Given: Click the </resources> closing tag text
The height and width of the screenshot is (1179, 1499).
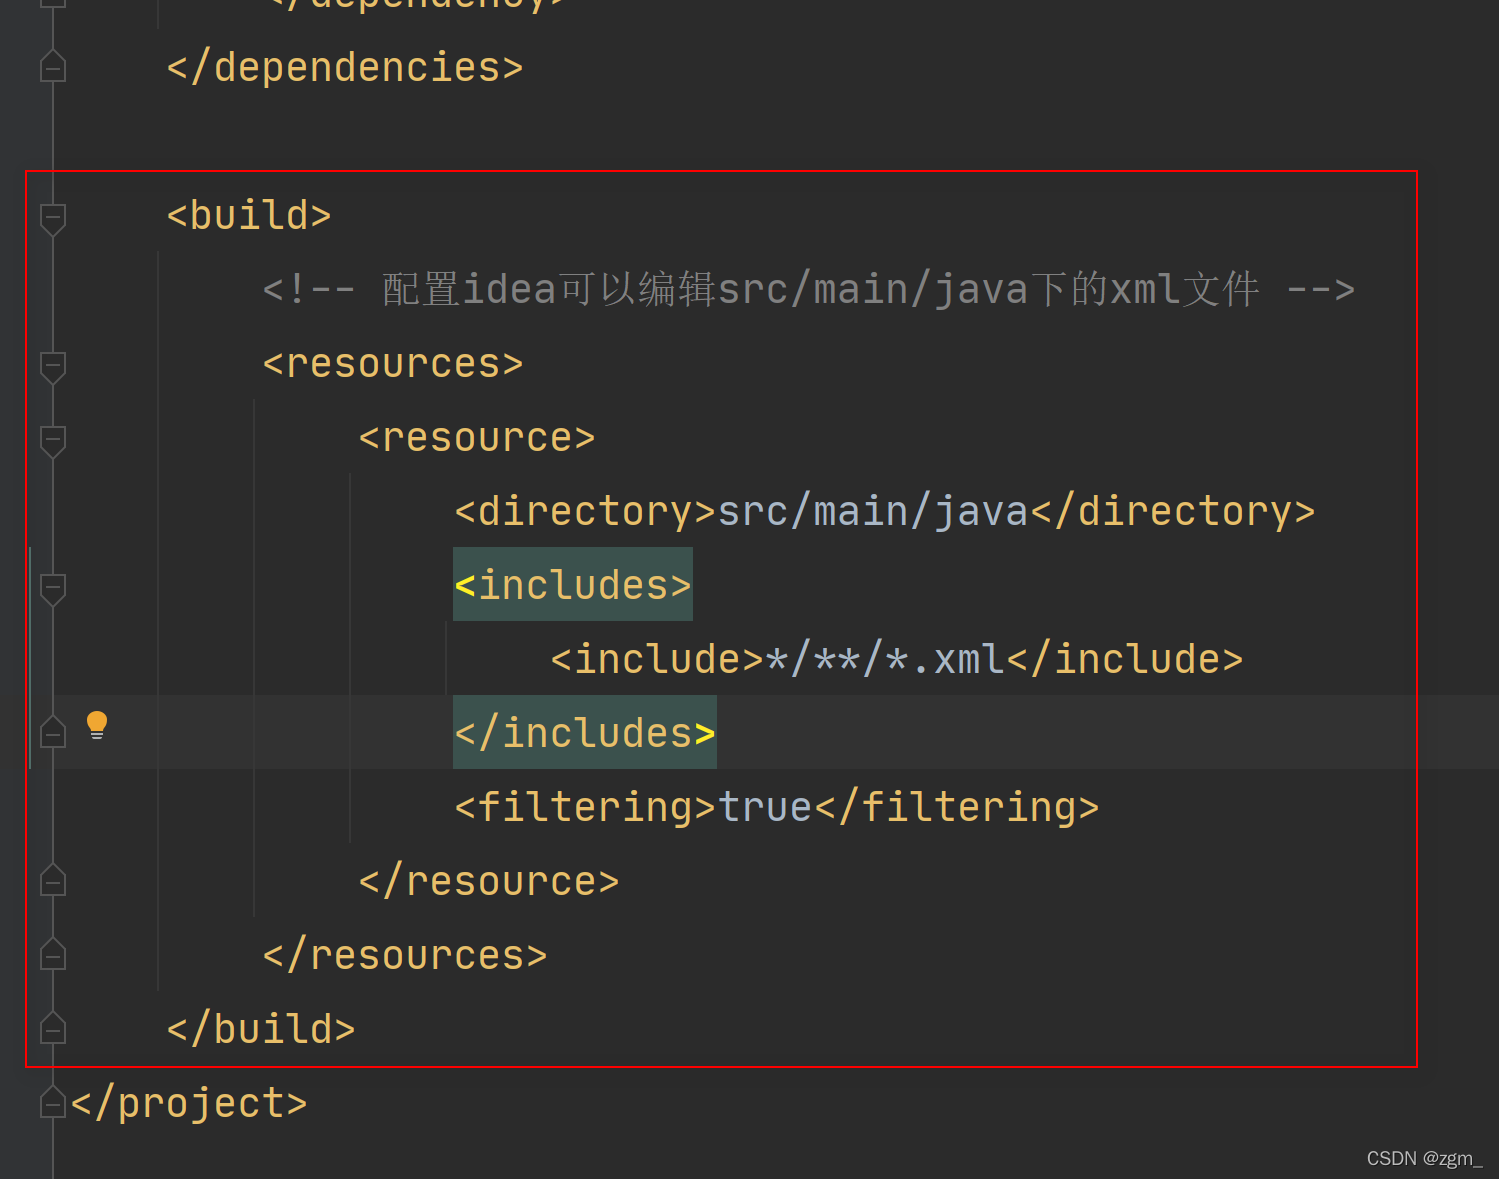Looking at the screenshot, I should [x=405, y=956].
